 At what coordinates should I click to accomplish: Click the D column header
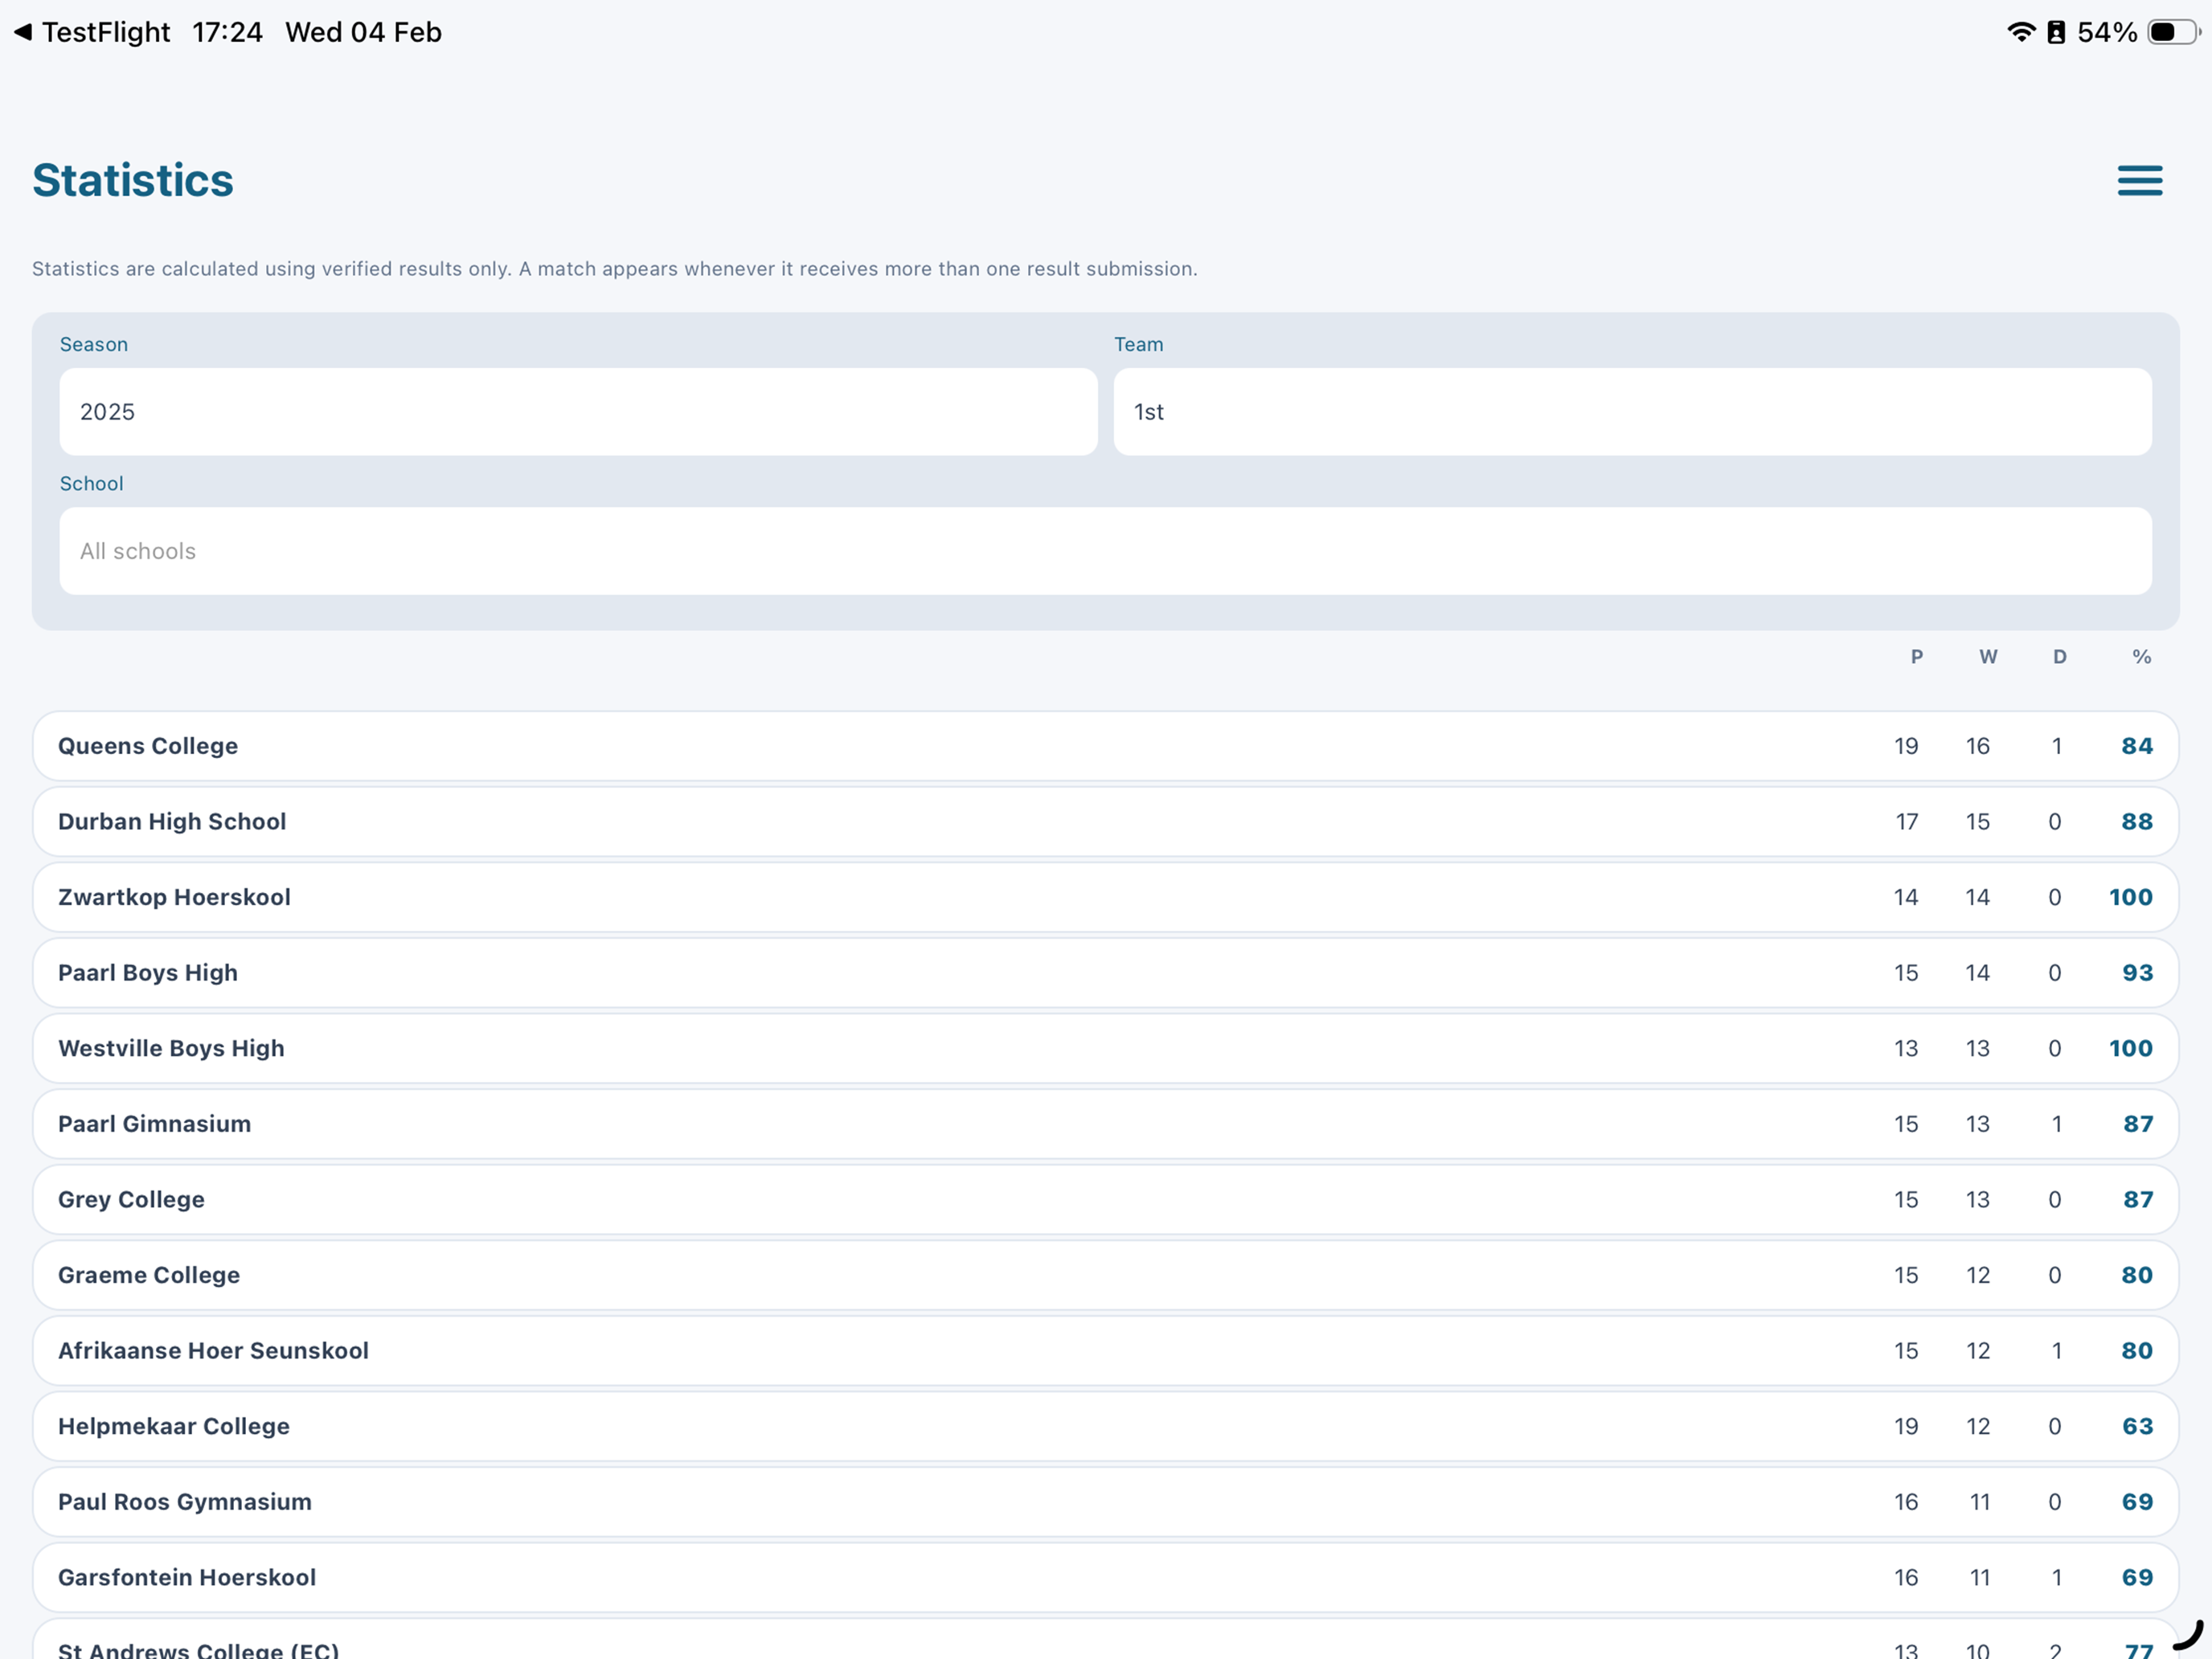coord(2059,657)
